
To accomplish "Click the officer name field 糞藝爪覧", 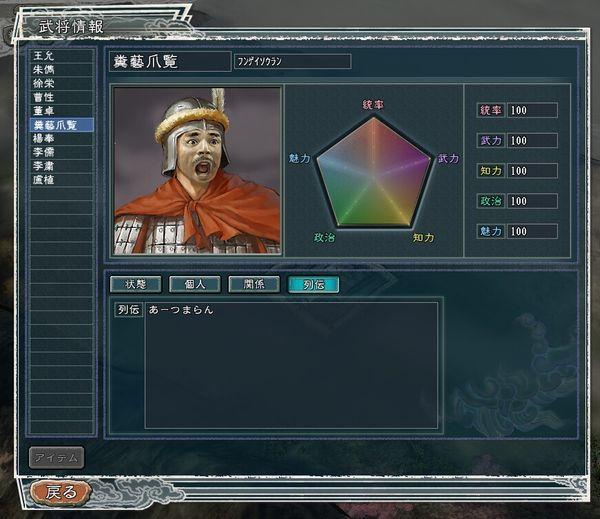I will coord(170,61).
